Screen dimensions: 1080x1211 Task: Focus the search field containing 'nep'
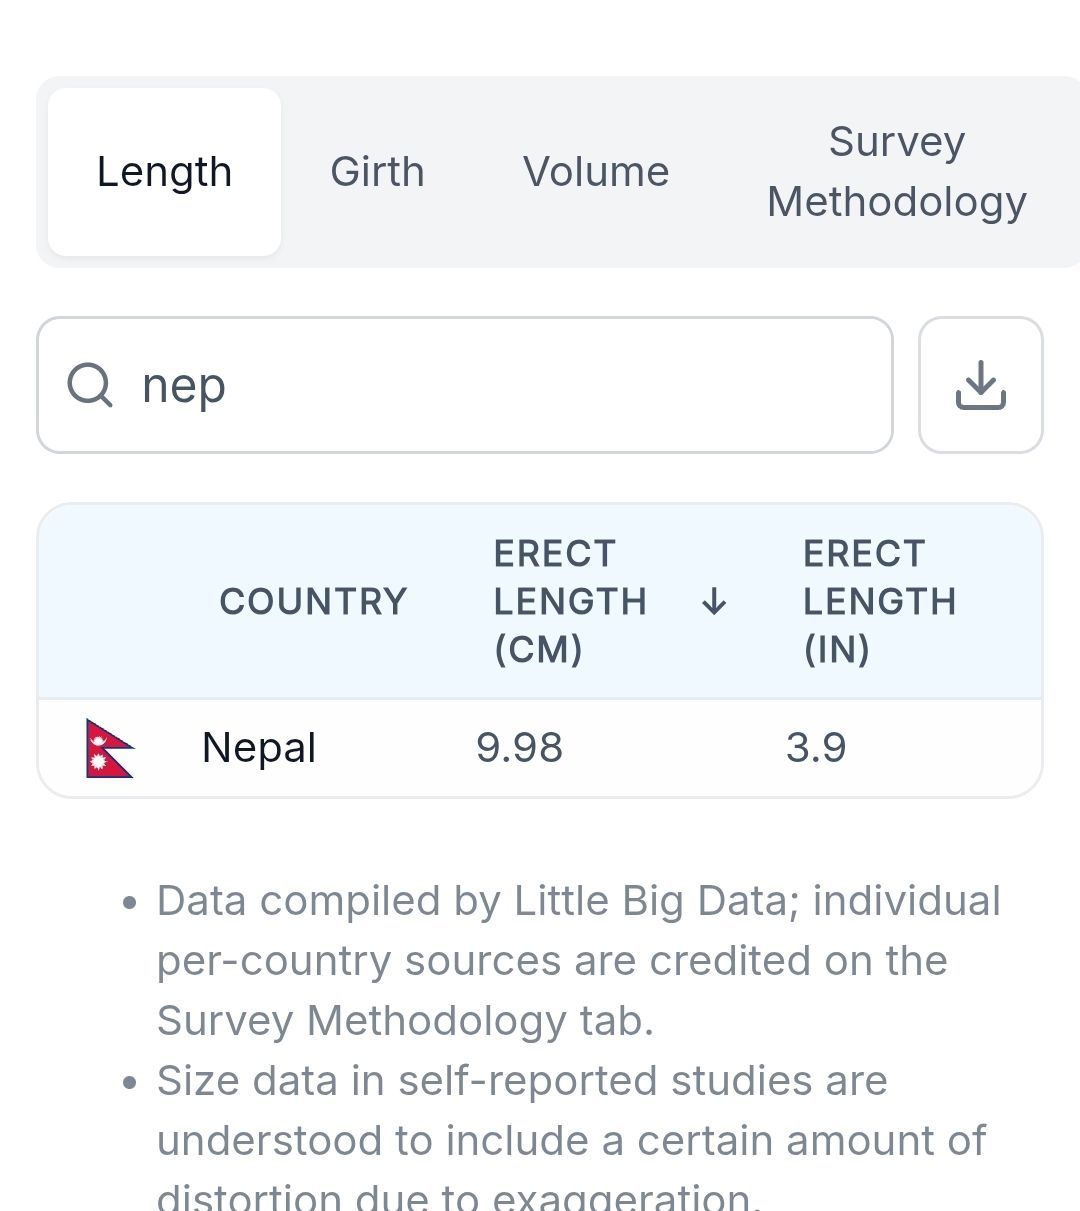click(x=500, y=385)
